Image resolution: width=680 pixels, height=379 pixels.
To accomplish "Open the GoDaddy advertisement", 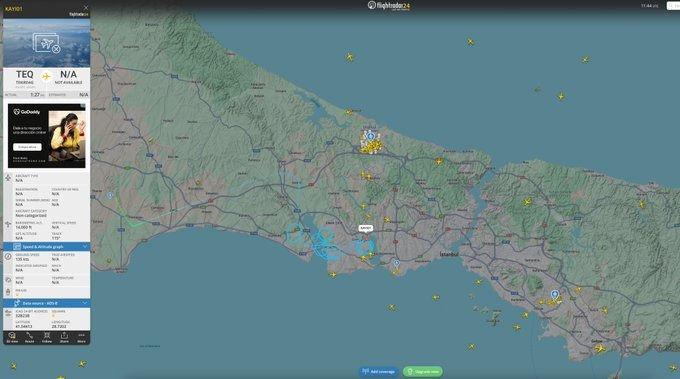I will tap(47, 136).
